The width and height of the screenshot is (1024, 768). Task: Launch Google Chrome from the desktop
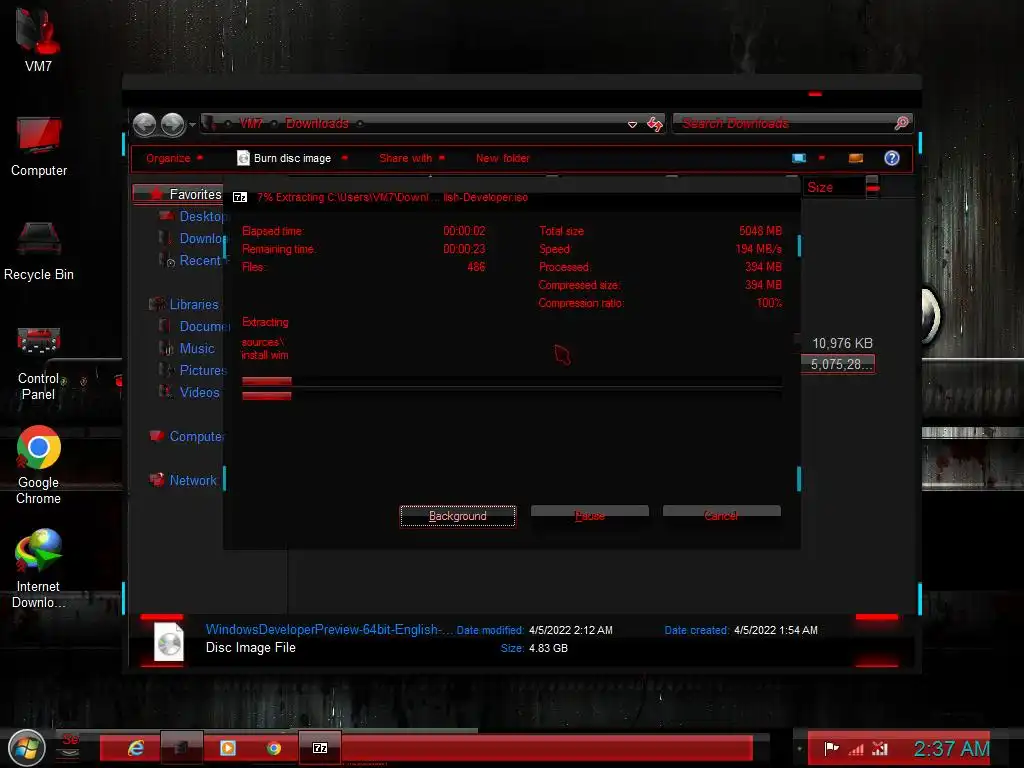click(39, 465)
